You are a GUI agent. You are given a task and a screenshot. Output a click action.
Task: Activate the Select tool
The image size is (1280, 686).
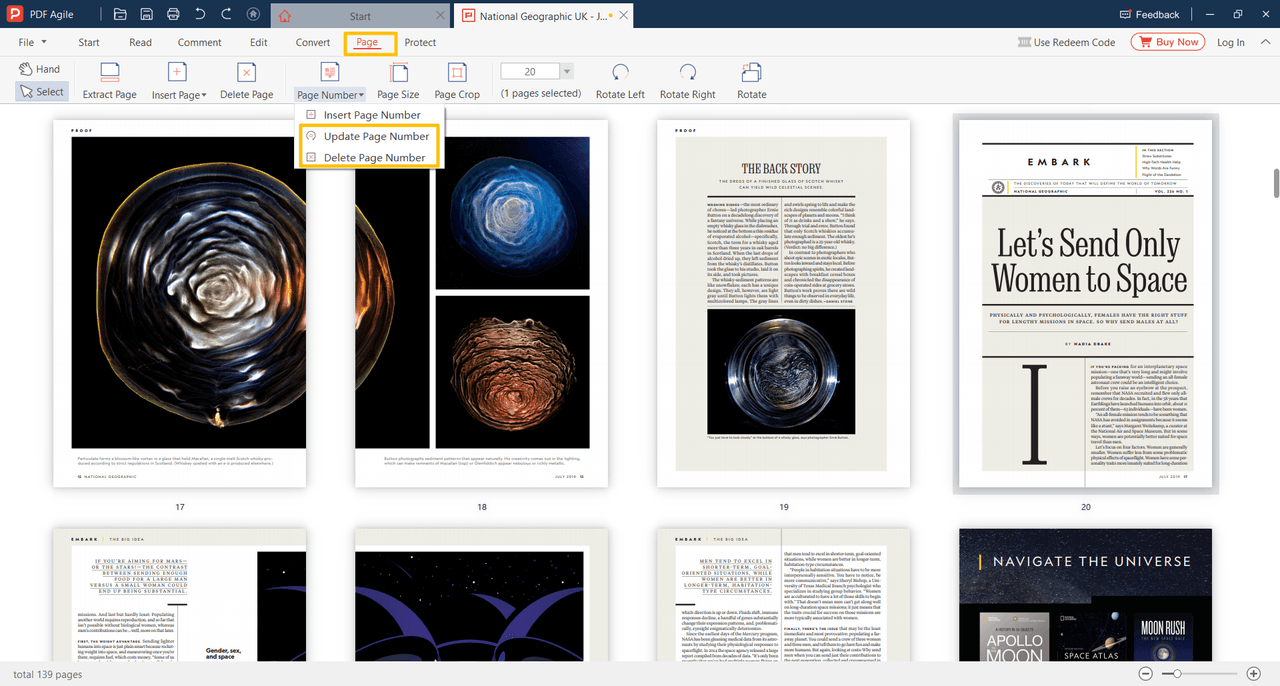41,92
